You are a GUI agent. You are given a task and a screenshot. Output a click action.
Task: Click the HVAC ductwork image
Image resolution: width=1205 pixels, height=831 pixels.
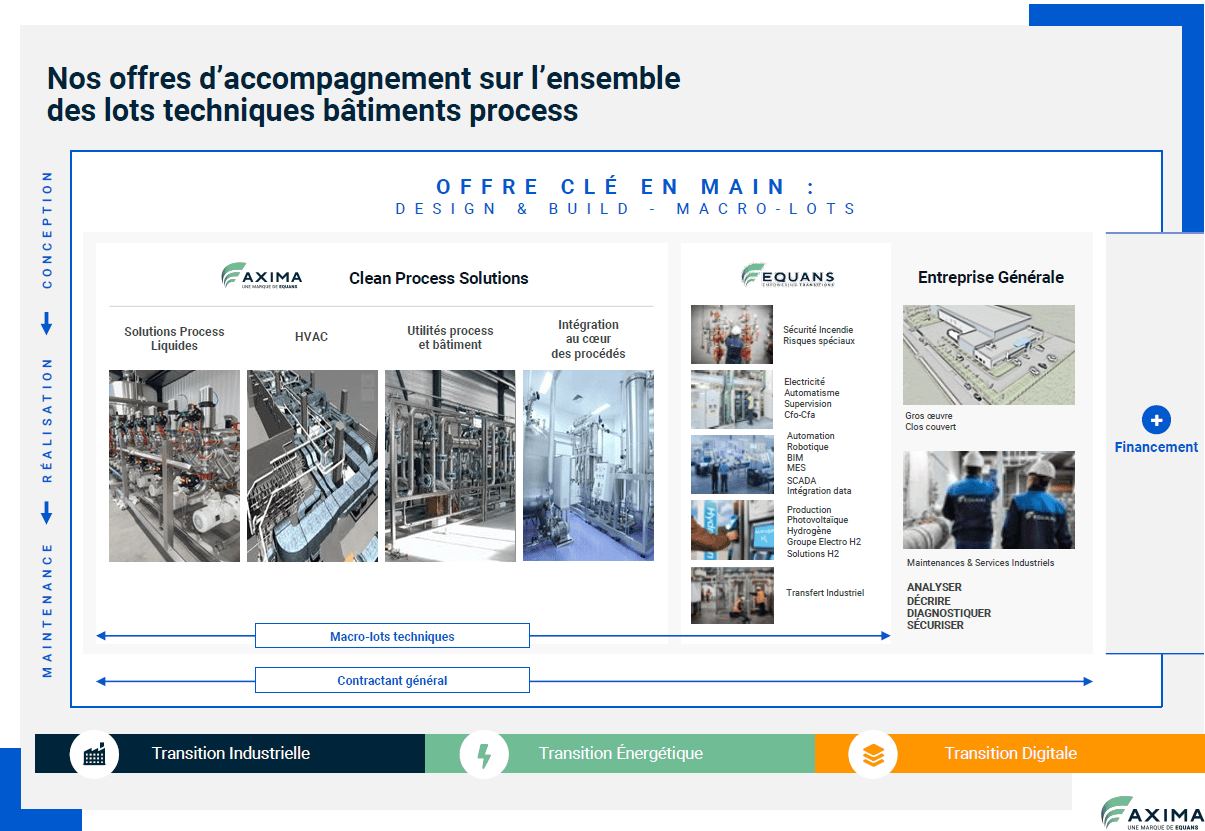(312, 465)
